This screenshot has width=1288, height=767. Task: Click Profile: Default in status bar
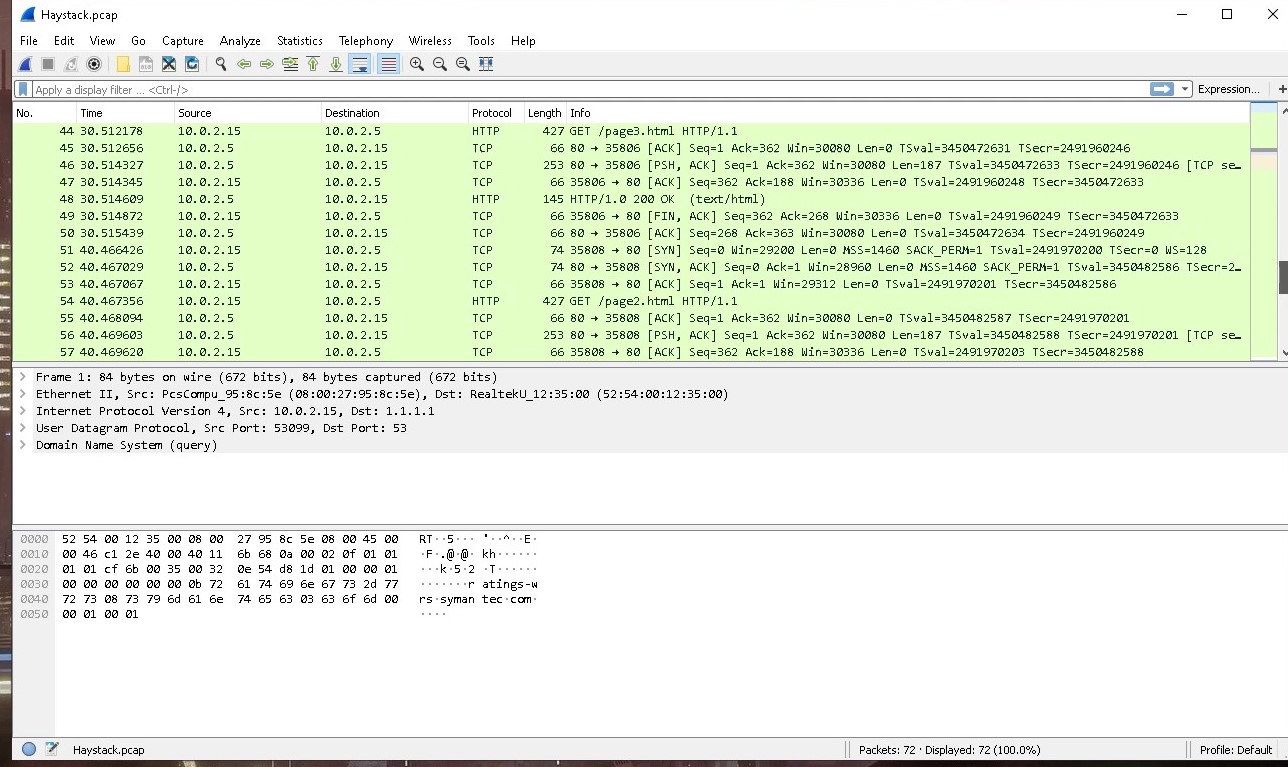pos(1236,750)
